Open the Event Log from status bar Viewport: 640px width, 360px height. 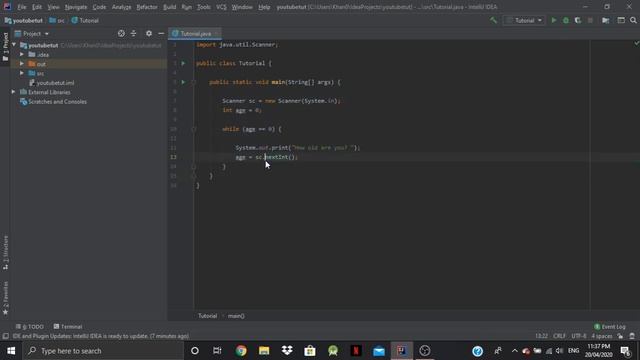pyautogui.click(x=609, y=327)
